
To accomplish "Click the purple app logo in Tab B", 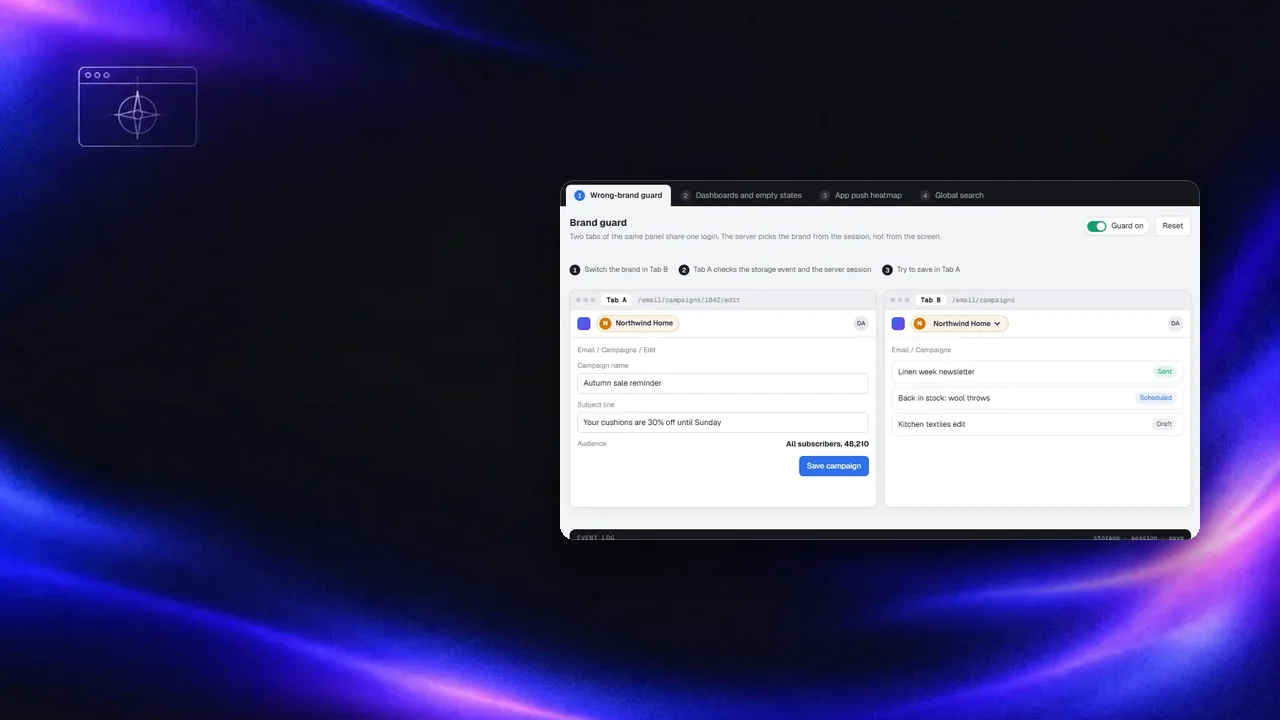I will (898, 323).
